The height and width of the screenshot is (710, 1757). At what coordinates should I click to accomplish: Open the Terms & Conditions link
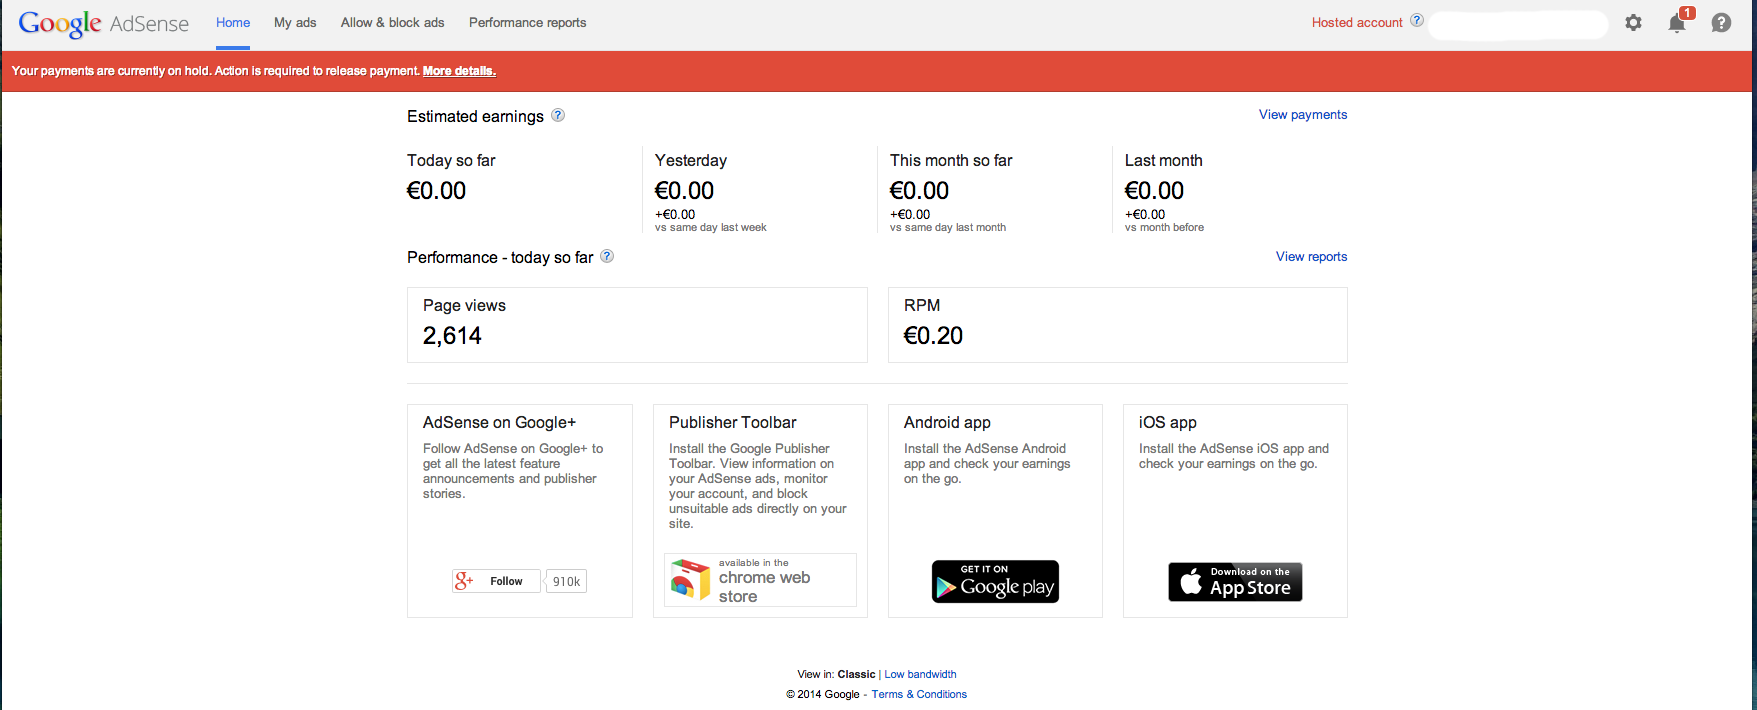coord(919,694)
